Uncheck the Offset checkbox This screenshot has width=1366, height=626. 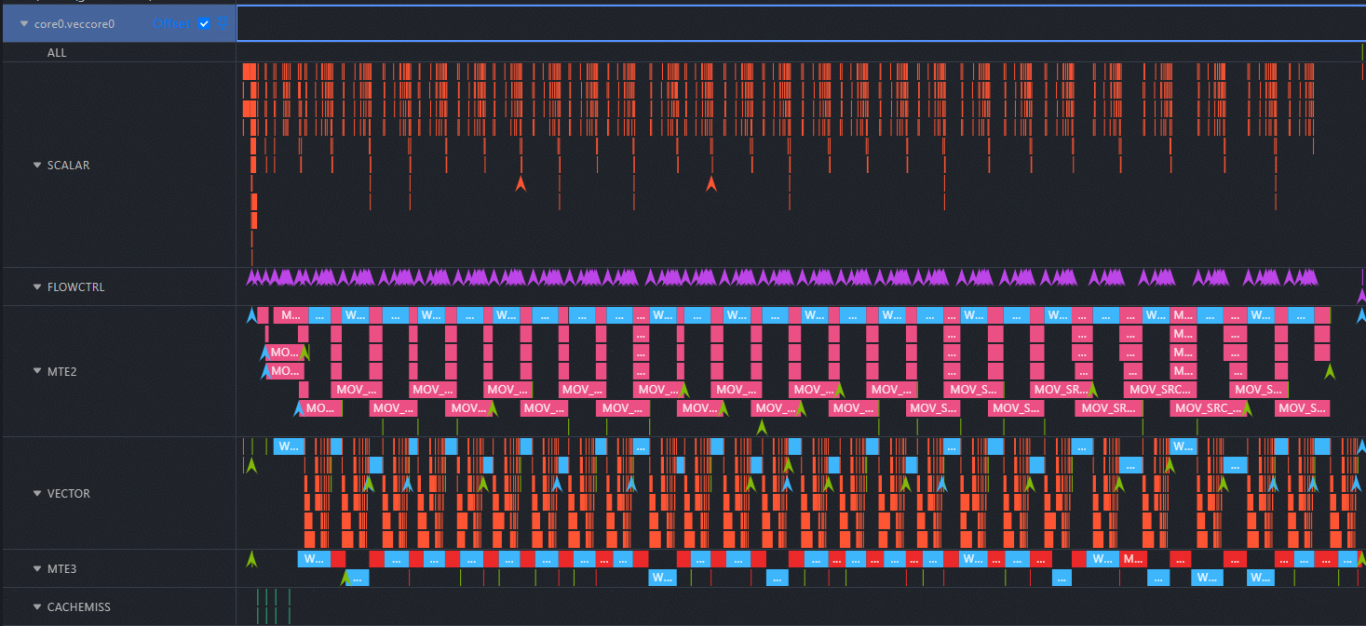[x=204, y=23]
